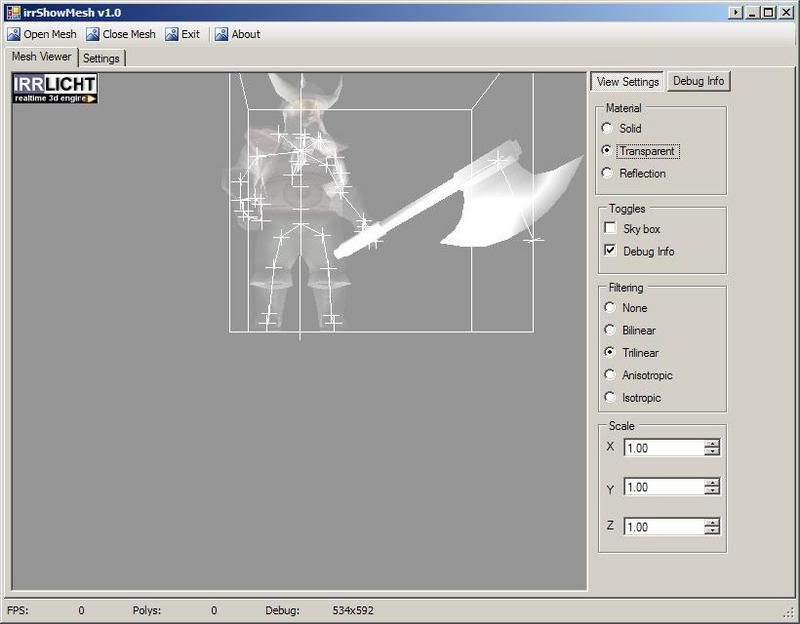Minimize the irrShowMesh window
This screenshot has width=800, height=624.
[x=752, y=13]
